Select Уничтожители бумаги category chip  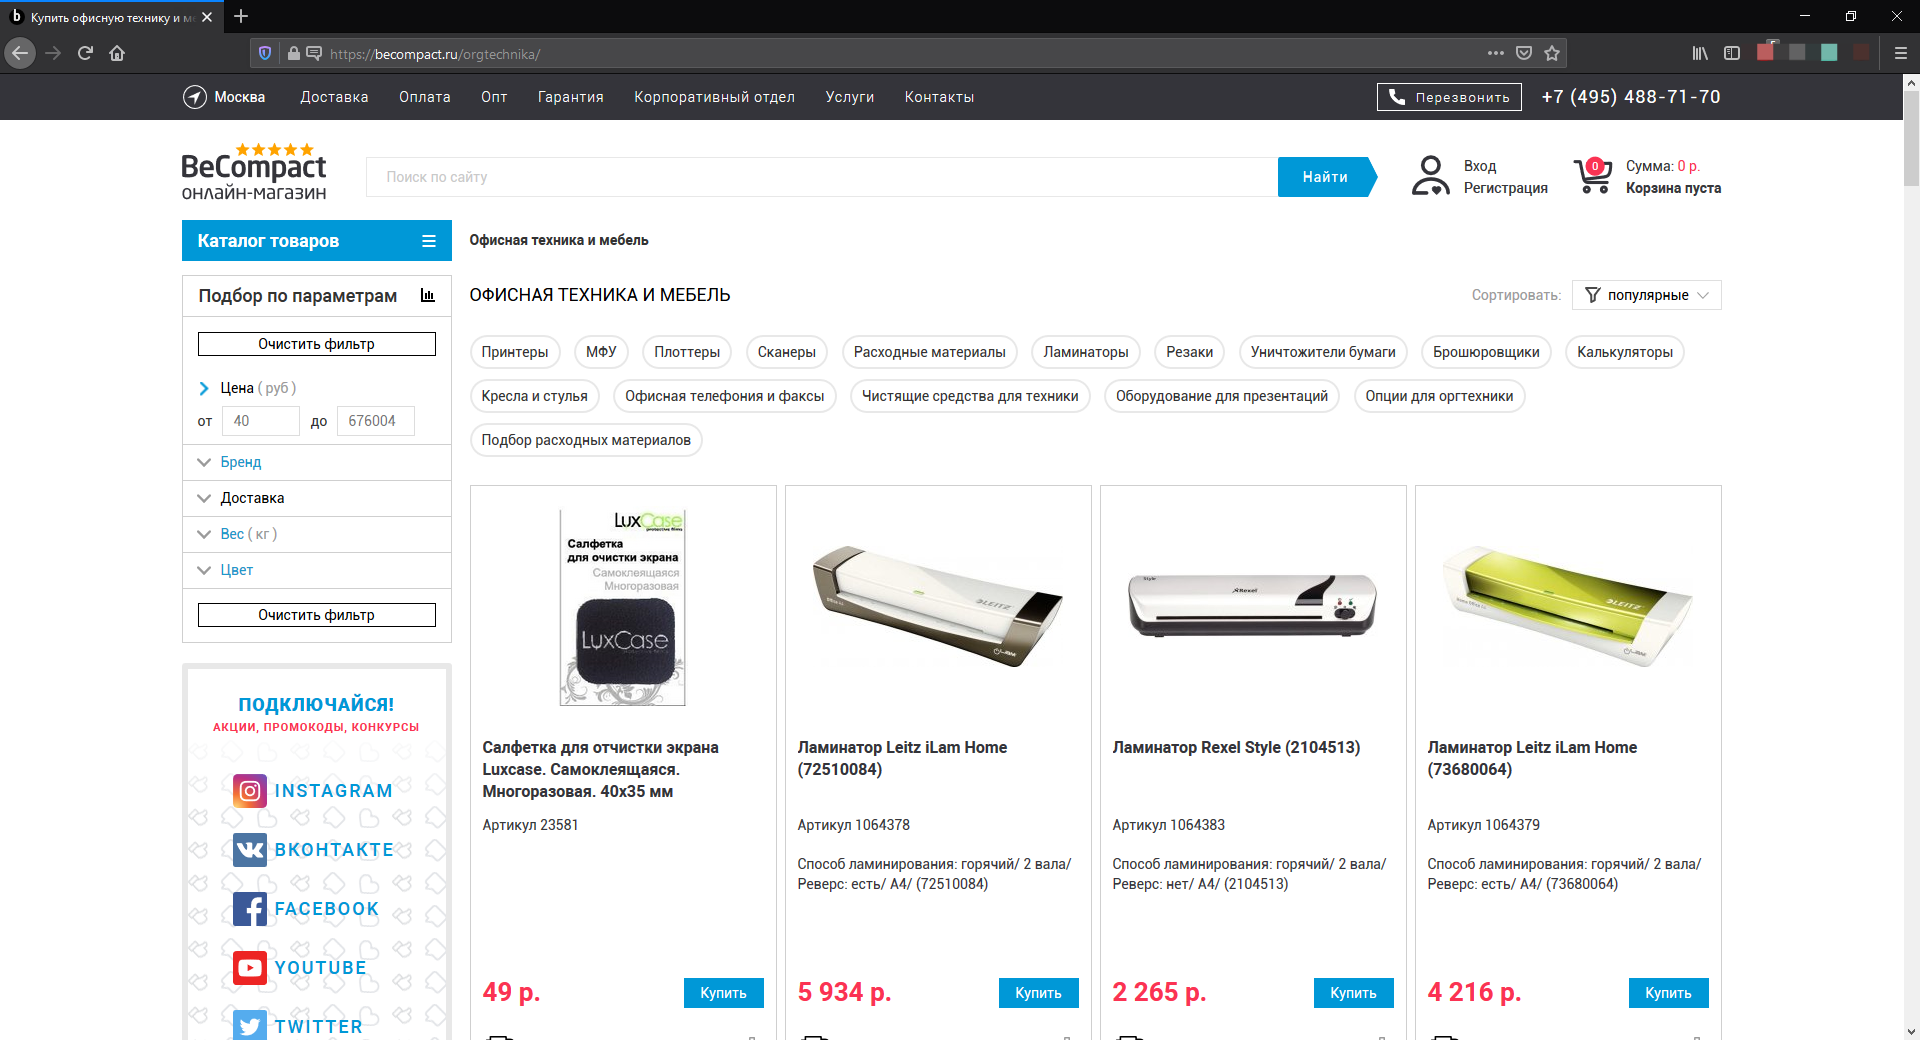click(1323, 352)
